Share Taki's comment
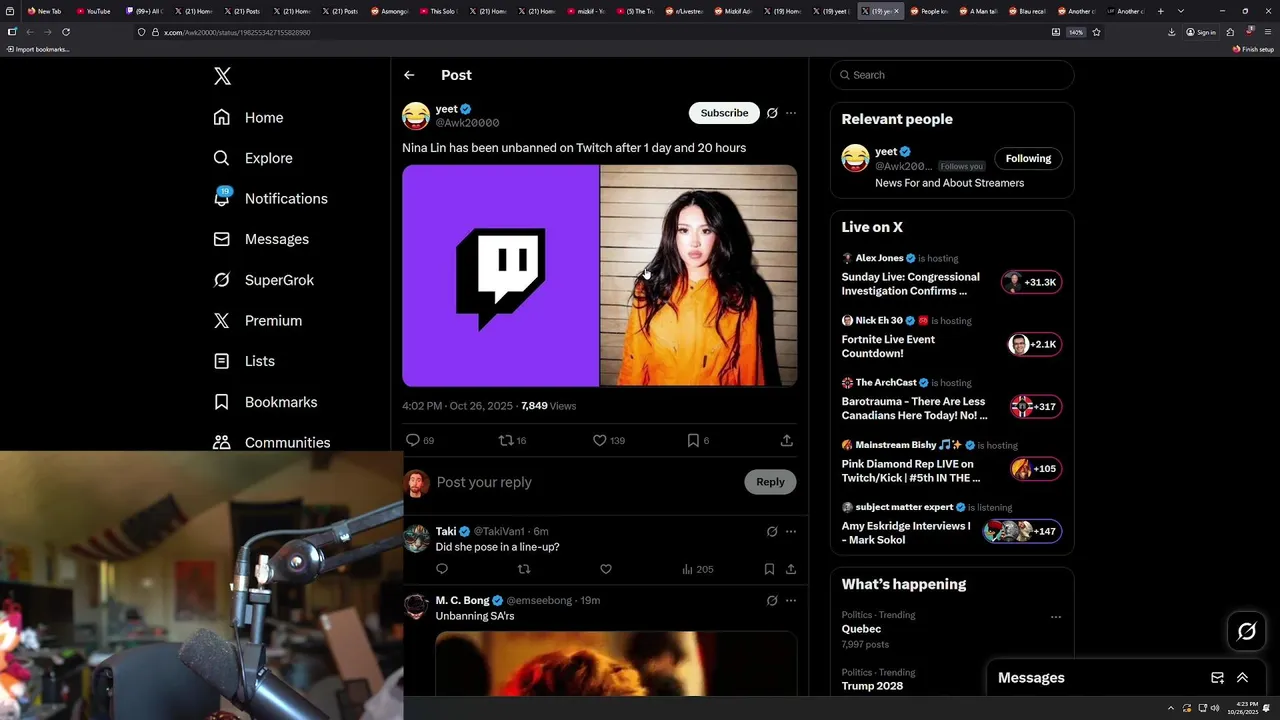Screen dimensions: 1280x720 tap(791, 569)
